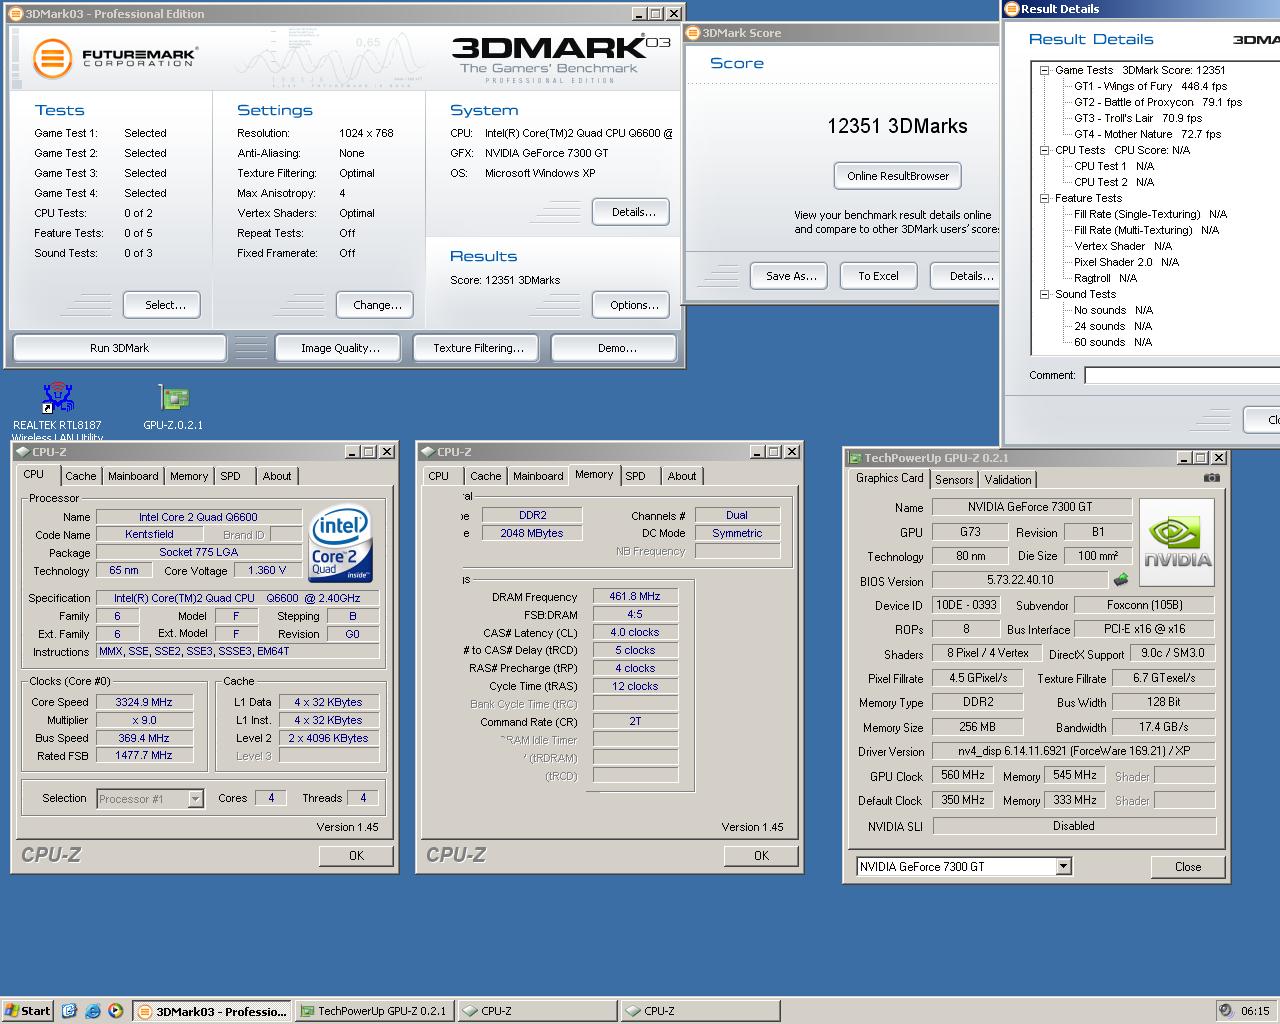The height and width of the screenshot is (1024, 1280).
Task: Switch to 3DMark03 taskbar button
Action: [212, 1011]
